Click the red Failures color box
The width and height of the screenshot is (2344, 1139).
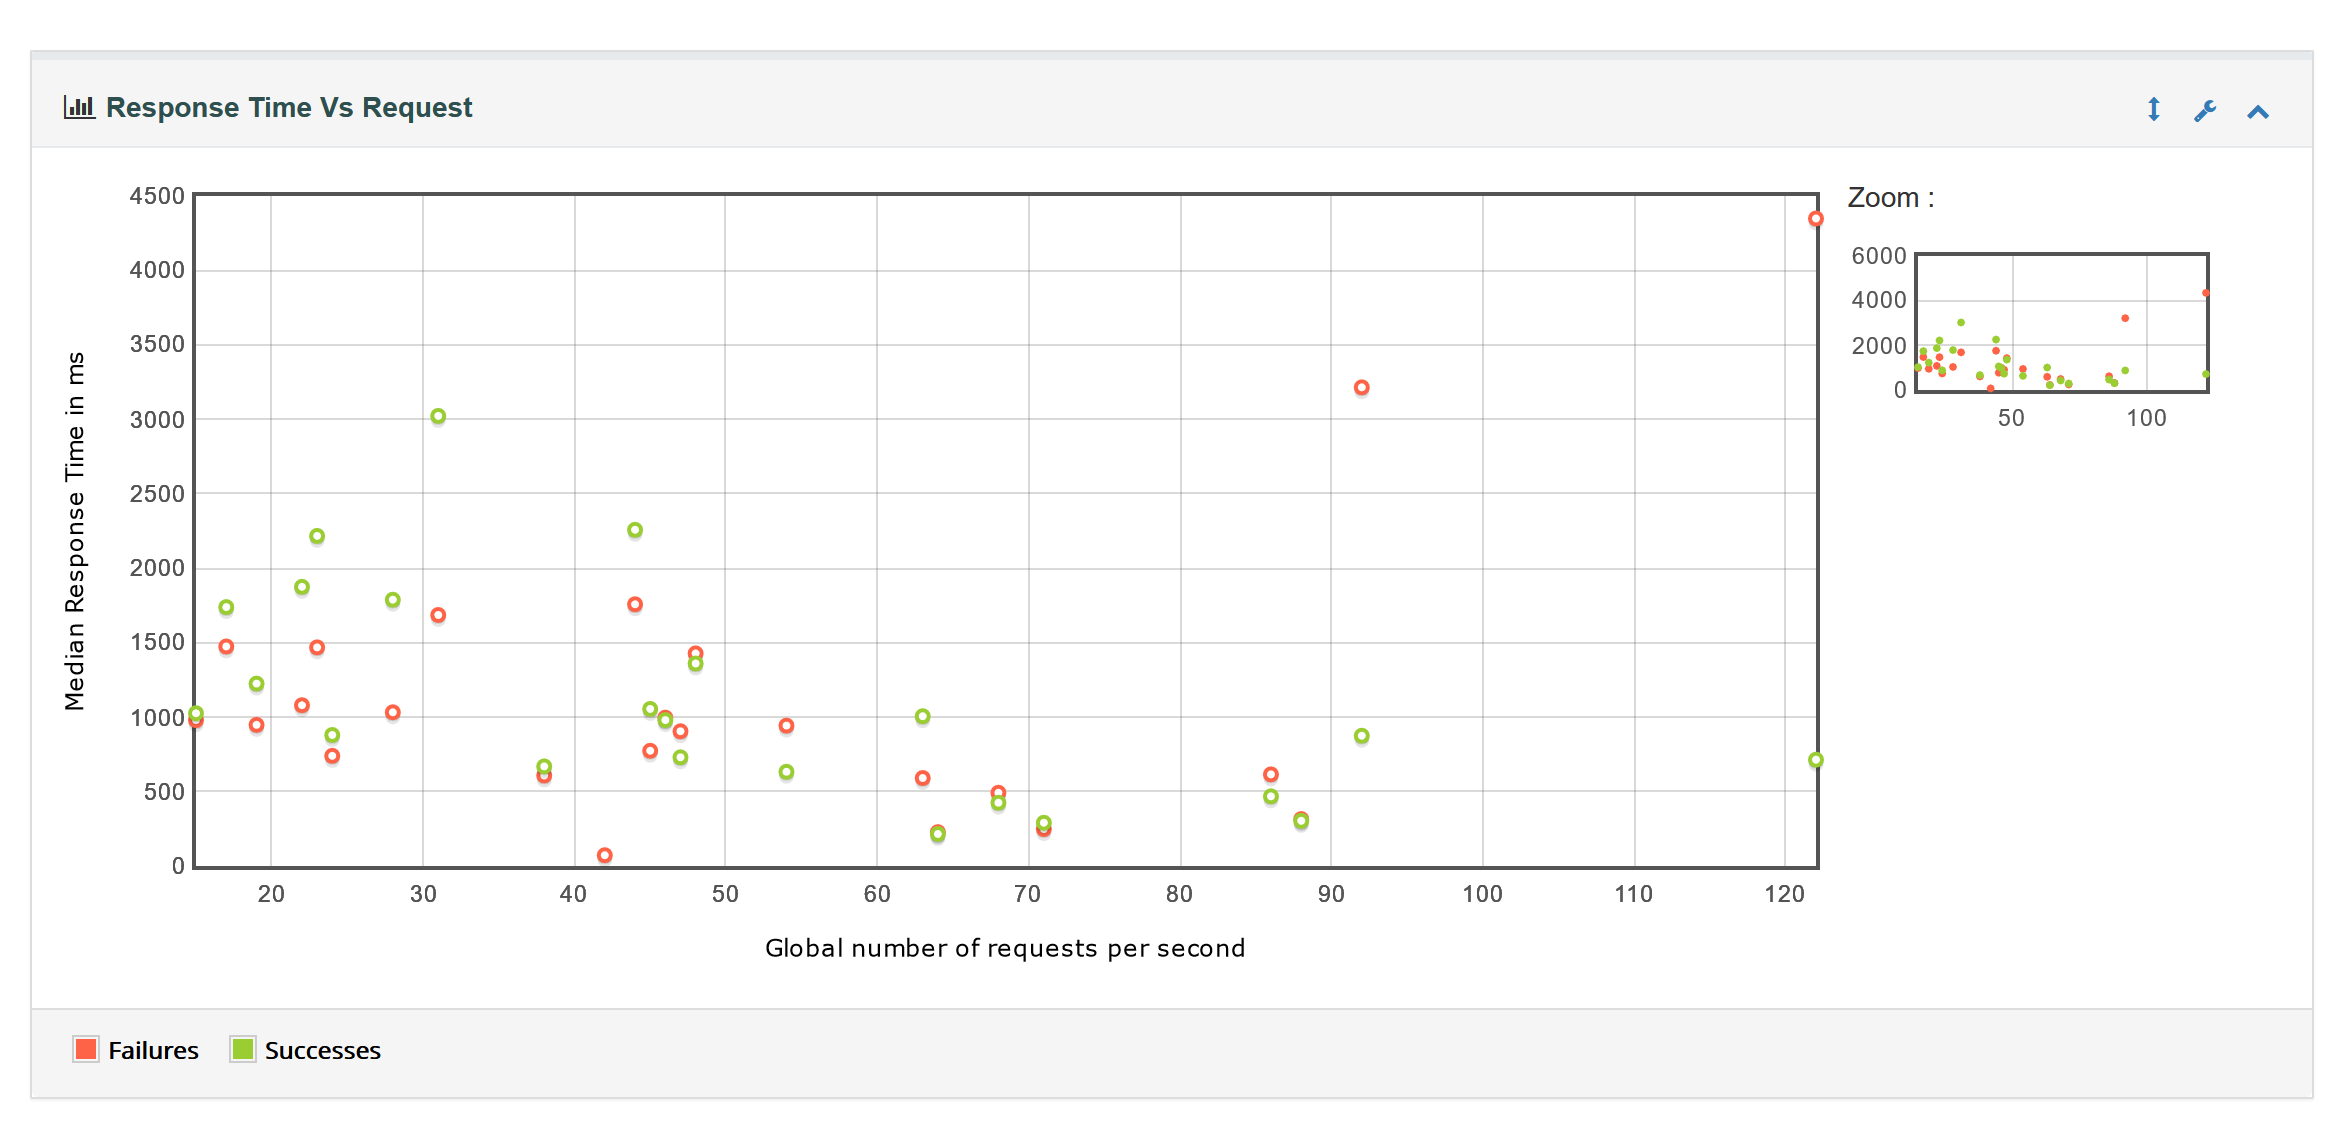pos(86,1049)
